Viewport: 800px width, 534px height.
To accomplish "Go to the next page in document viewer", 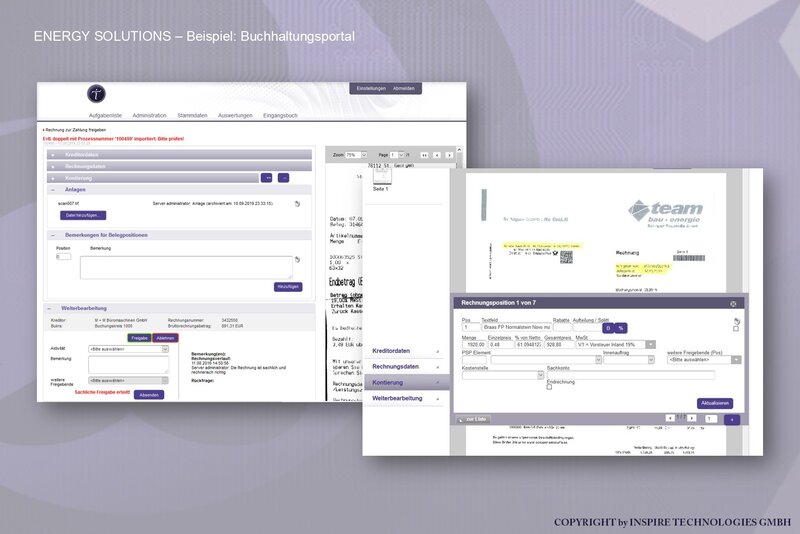I will [449, 155].
